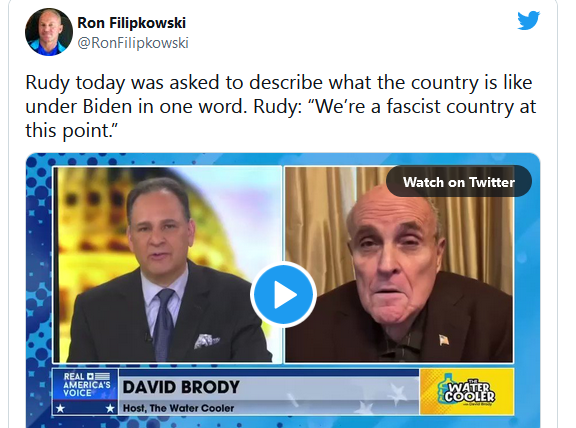Open Ron Filipkowski's profile avatar
Viewport: 576px width, 428px height.
(49, 32)
